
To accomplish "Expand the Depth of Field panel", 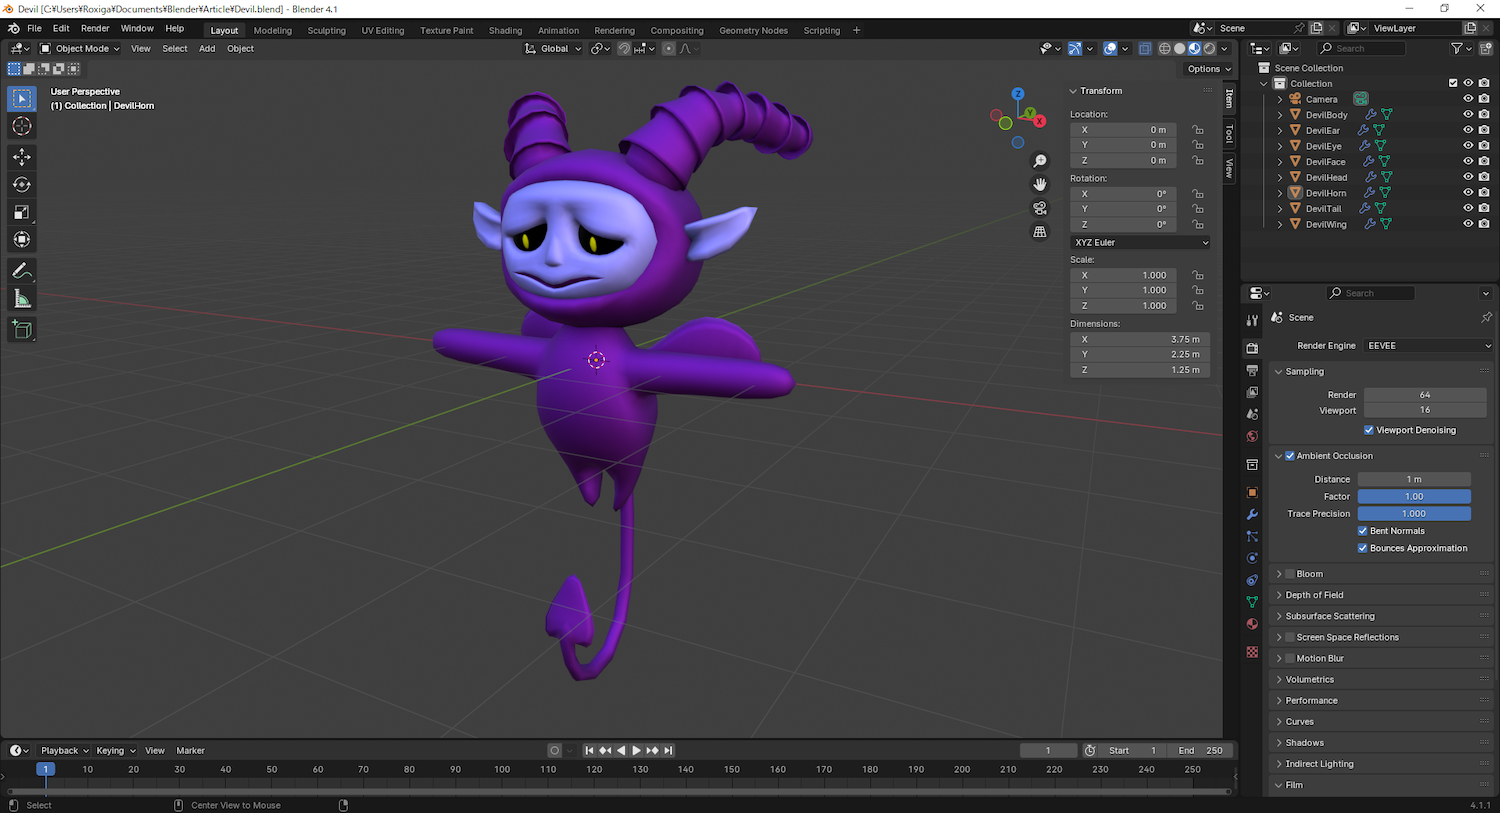I will tap(1314, 595).
